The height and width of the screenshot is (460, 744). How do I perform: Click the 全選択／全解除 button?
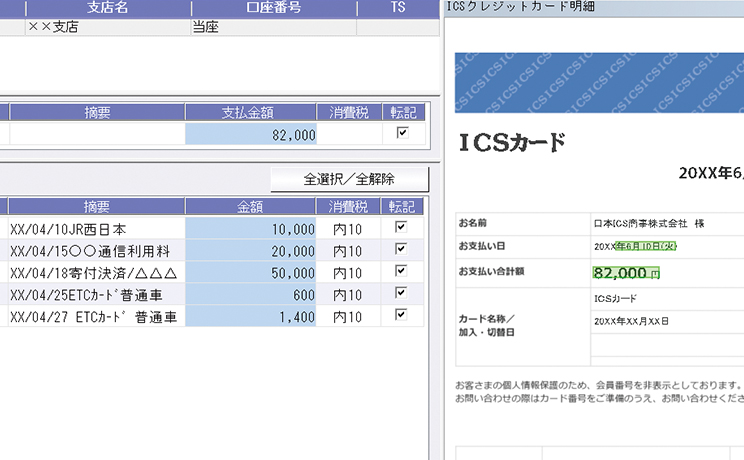(349, 180)
